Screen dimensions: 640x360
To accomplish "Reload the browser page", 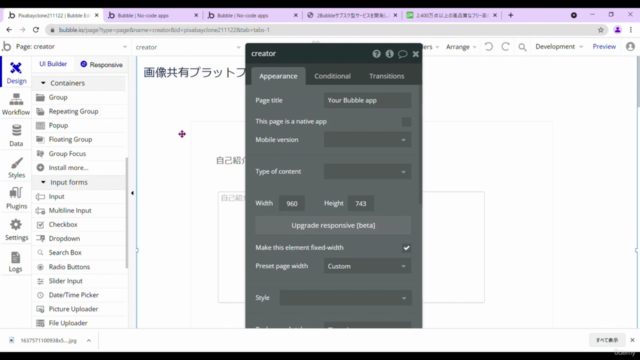I will pyautogui.click(x=36, y=30).
